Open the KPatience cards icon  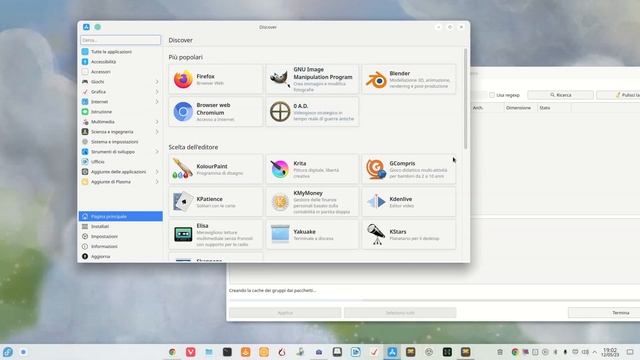click(183, 202)
